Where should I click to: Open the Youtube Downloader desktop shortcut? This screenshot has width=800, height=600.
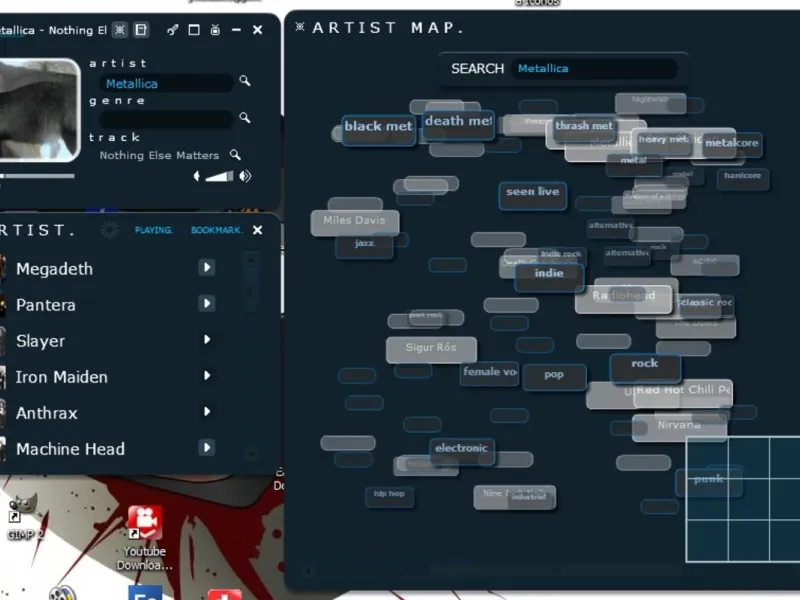click(x=145, y=538)
